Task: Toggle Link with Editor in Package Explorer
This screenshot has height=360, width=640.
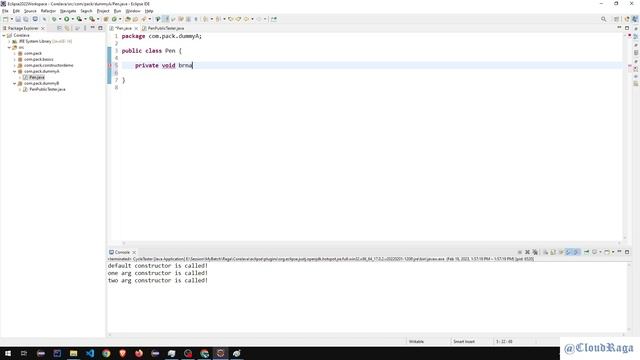Action: pyautogui.click(x=67, y=28)
